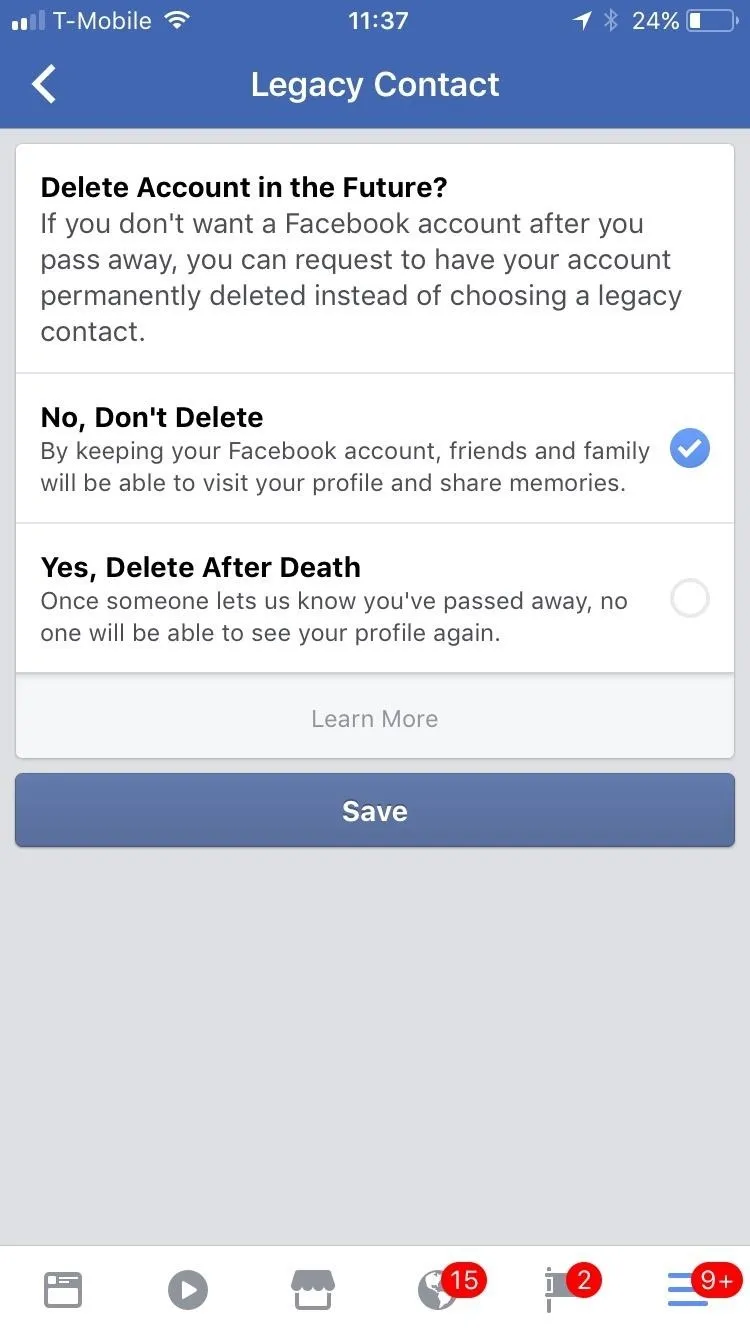Tap the Wi-Fi signal icon
Screen dimensions: 750x1334
tap(177, 21)
